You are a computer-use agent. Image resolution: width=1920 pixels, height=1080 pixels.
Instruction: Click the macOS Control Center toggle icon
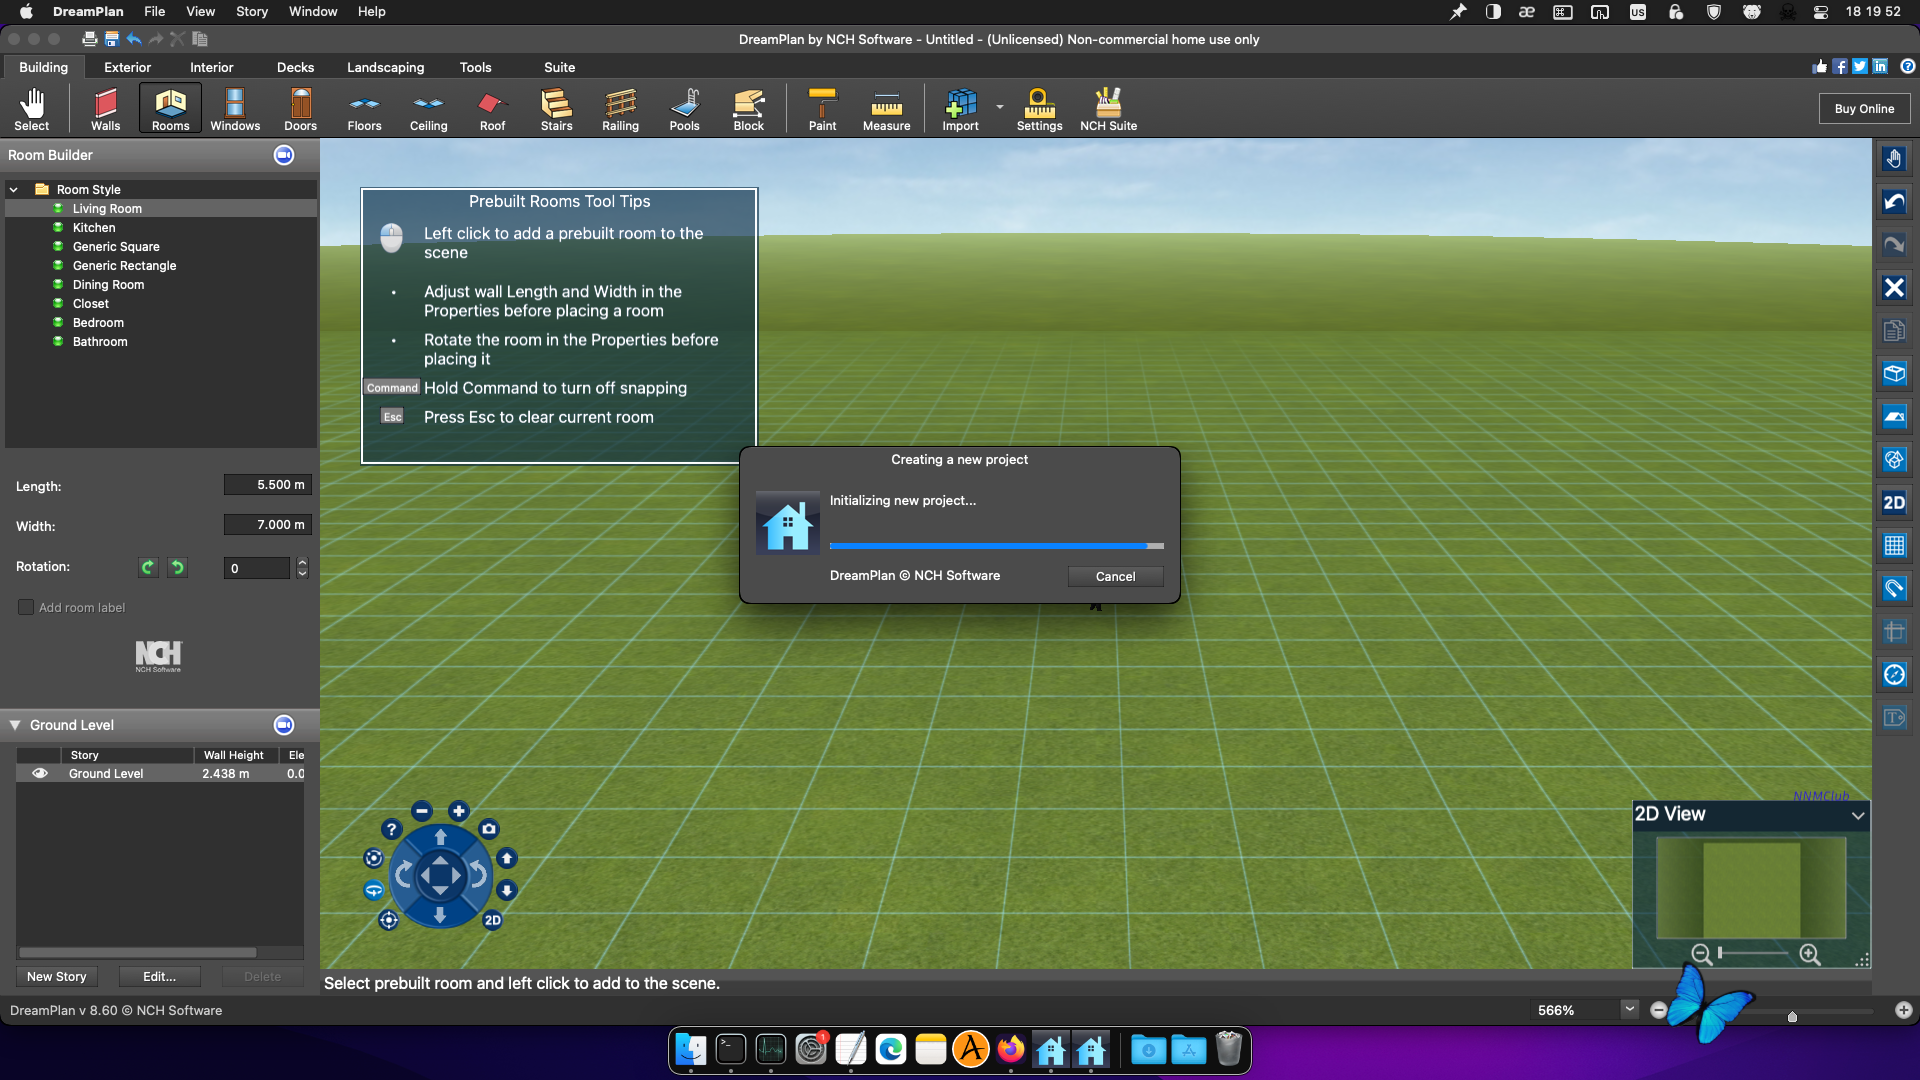[1821, 12]
